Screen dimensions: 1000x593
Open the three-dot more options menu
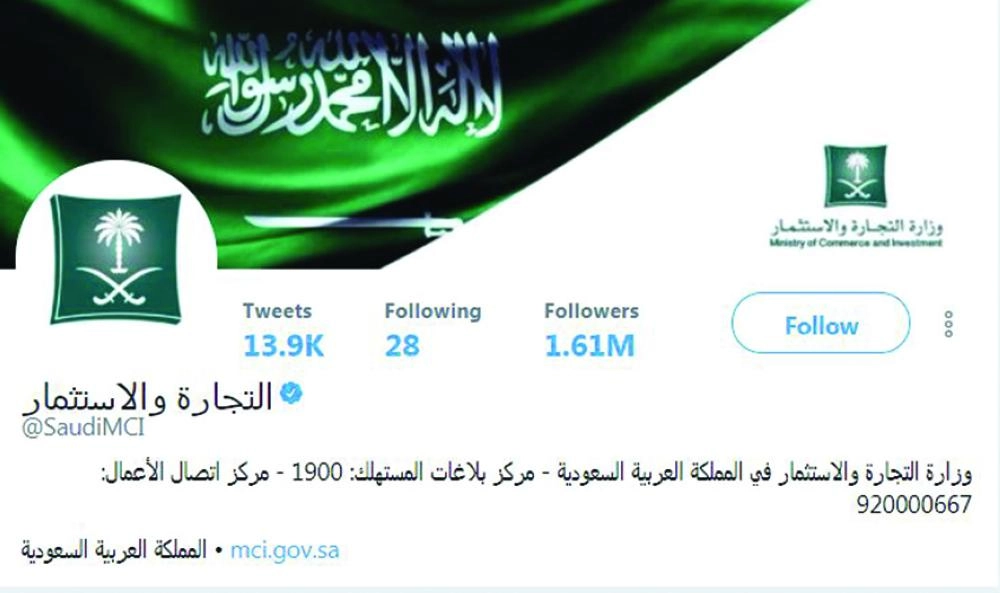point(948,324)
